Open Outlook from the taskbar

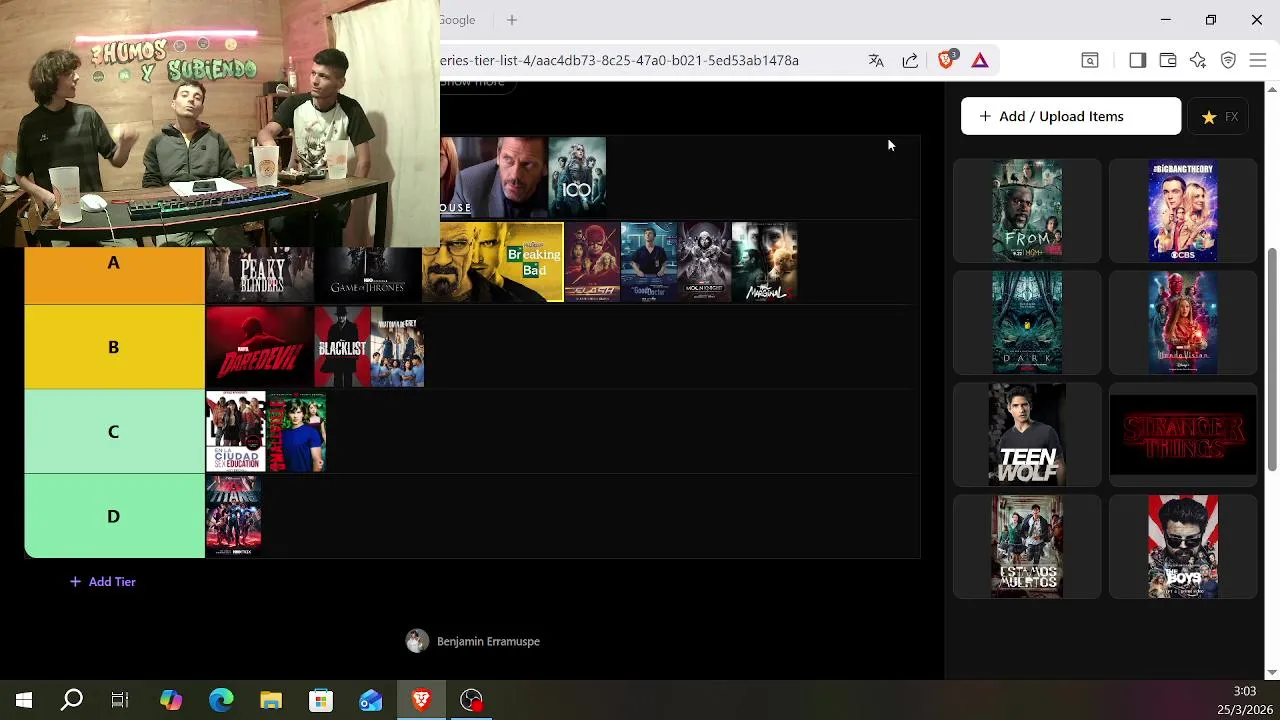pyautogui.click(x=371, y=700)
